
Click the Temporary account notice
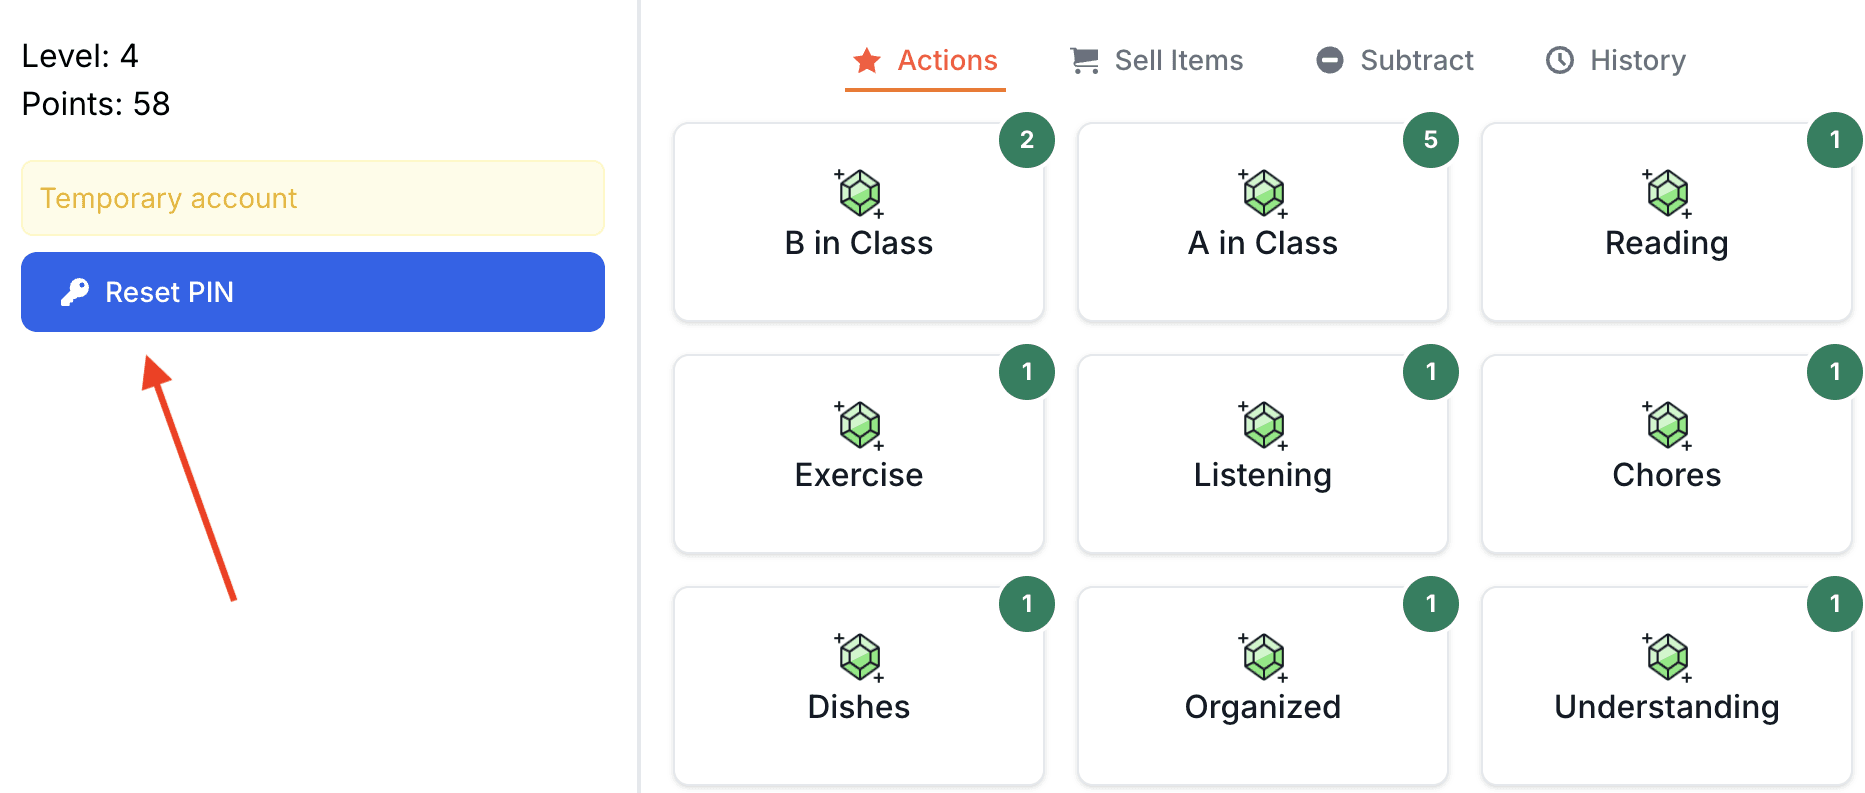point(313,198)
